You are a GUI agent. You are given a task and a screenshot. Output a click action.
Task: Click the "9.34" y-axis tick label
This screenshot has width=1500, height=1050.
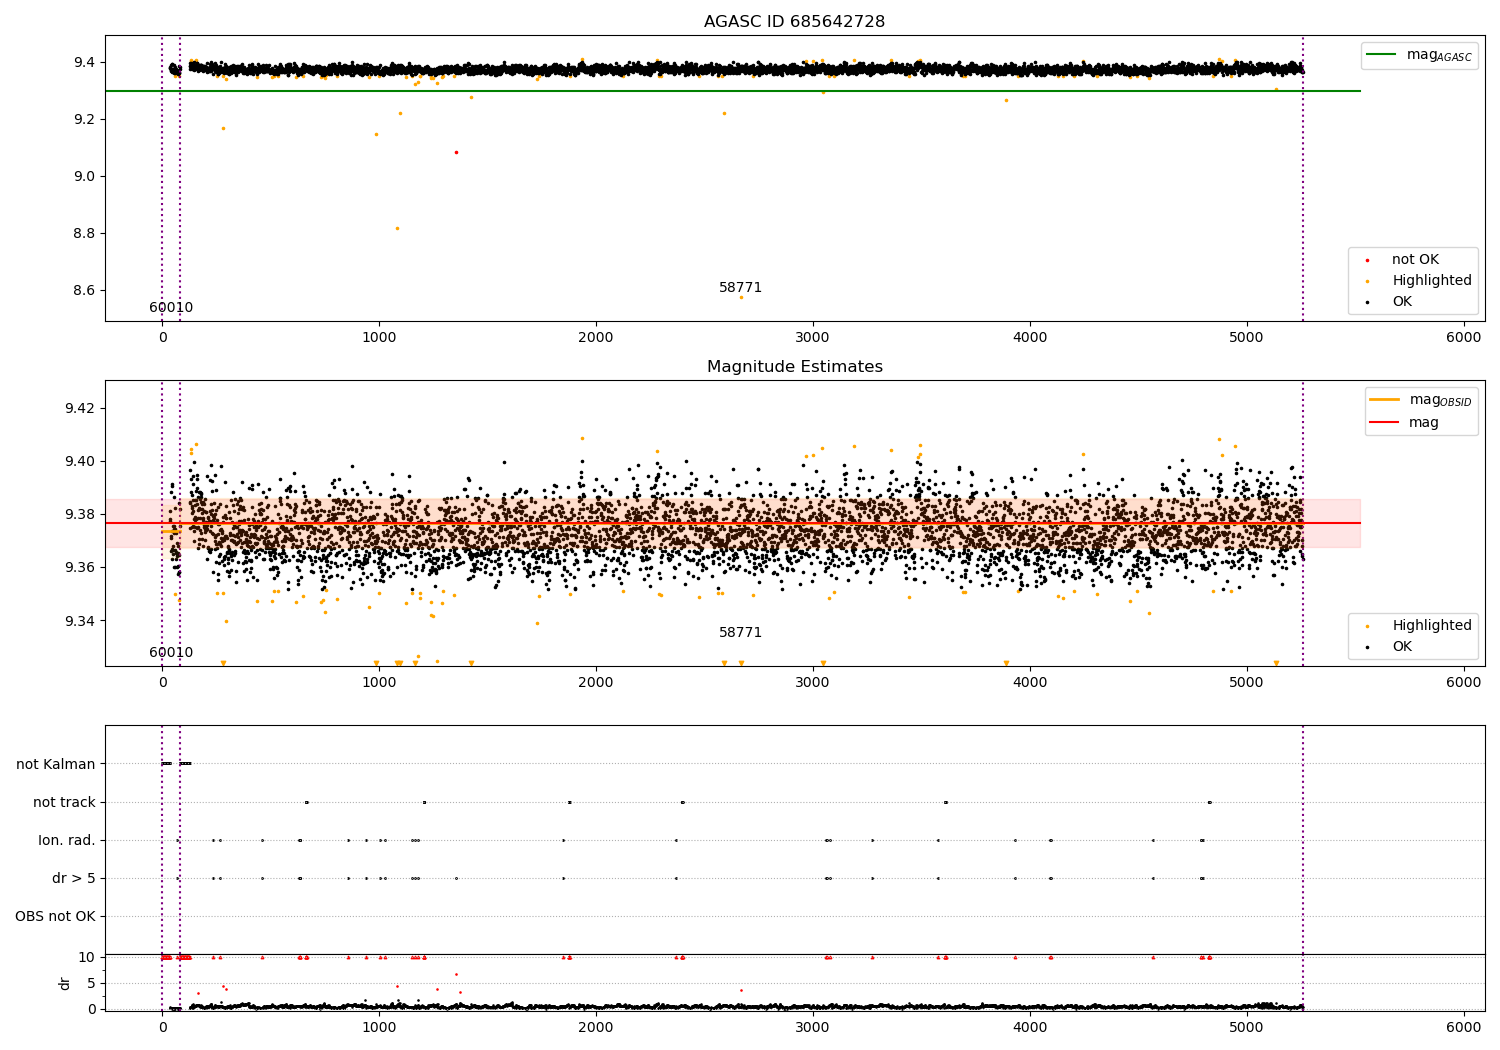click(80, 621)
